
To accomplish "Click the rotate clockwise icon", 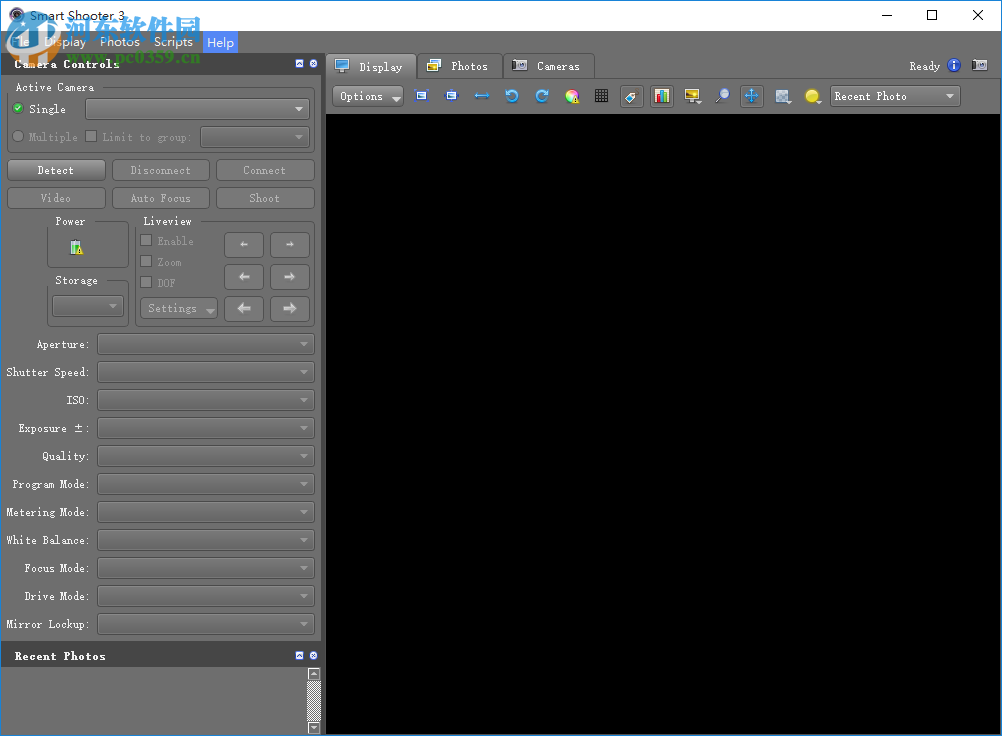I will 542,96.
